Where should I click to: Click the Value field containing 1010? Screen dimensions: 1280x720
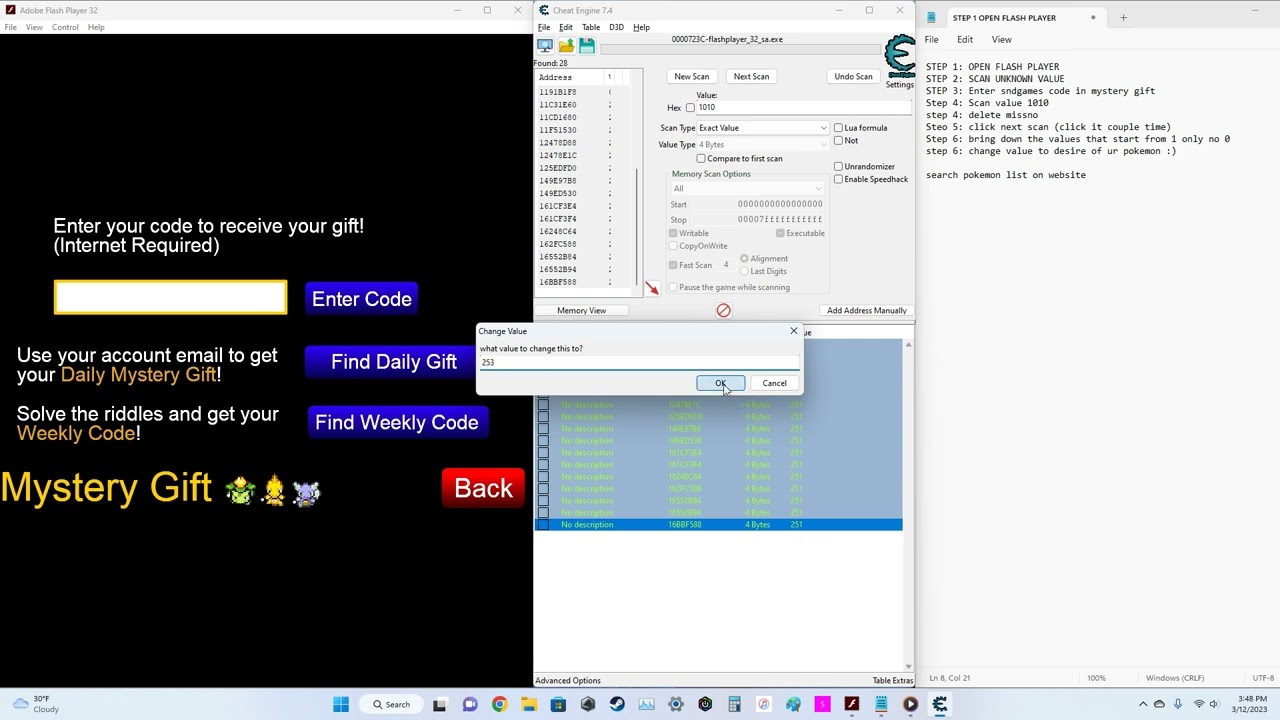pos(804,107)
